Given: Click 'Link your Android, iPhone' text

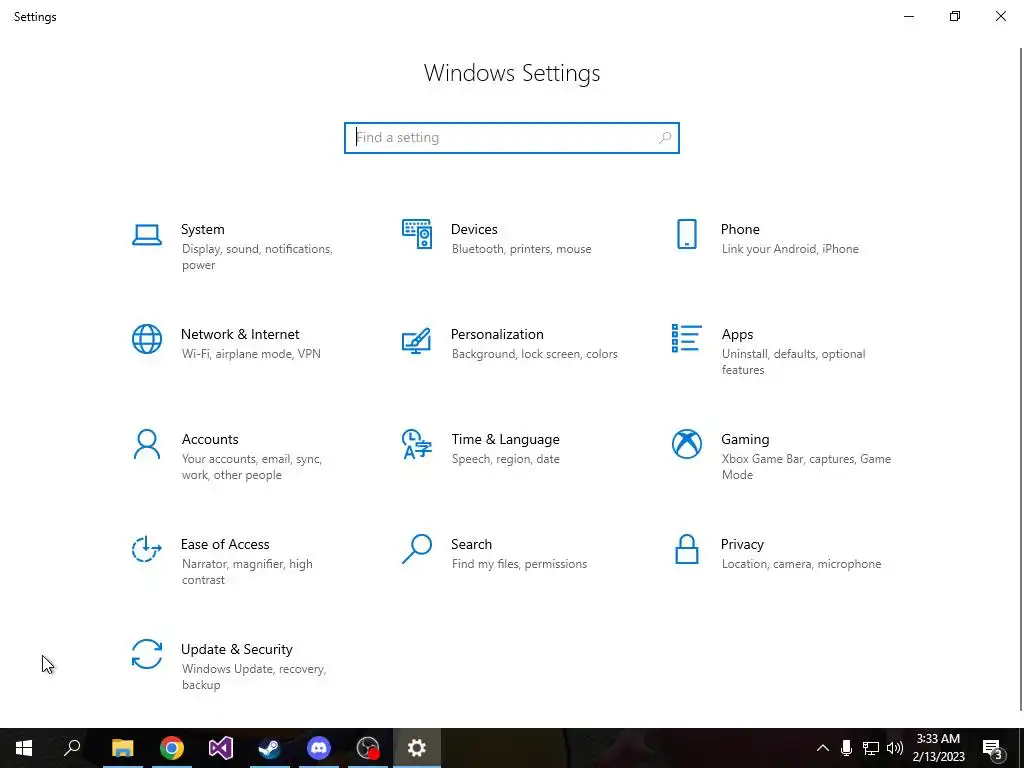Looking at the screenshot, I should [790, 249].
